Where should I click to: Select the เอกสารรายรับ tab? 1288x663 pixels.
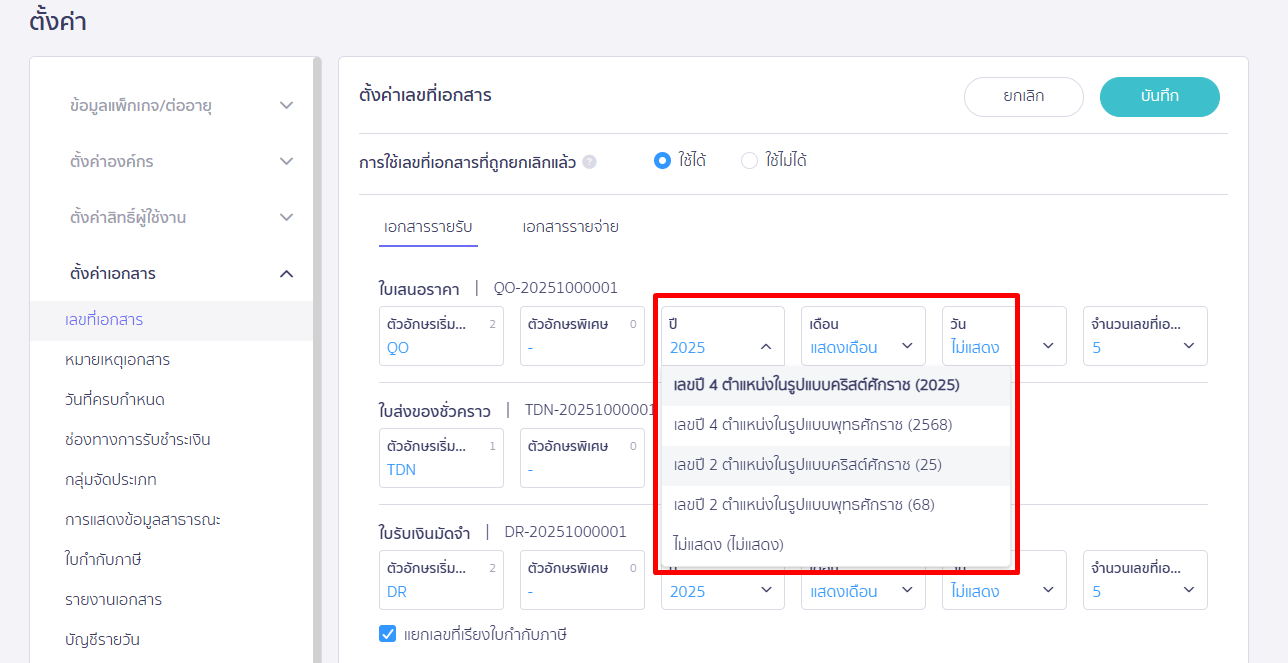pos(428,226)
